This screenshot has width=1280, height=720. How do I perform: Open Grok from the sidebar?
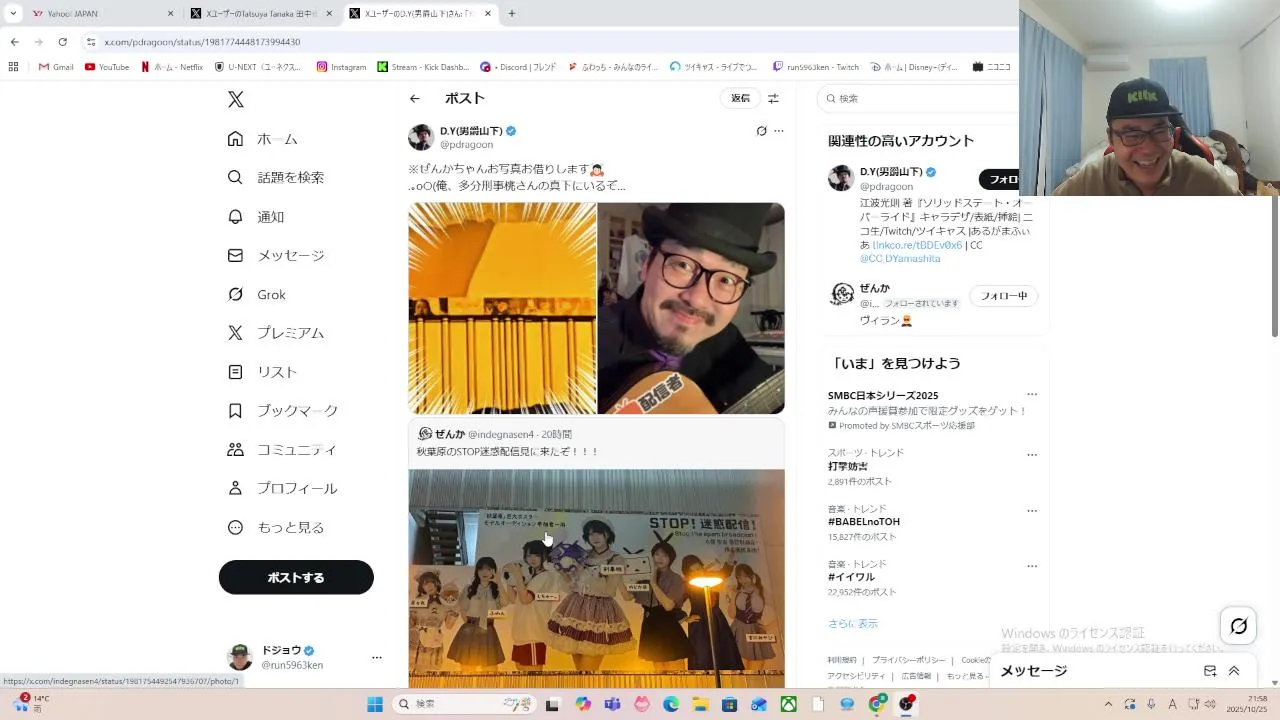pyautogui.click(x=257, y=294)
